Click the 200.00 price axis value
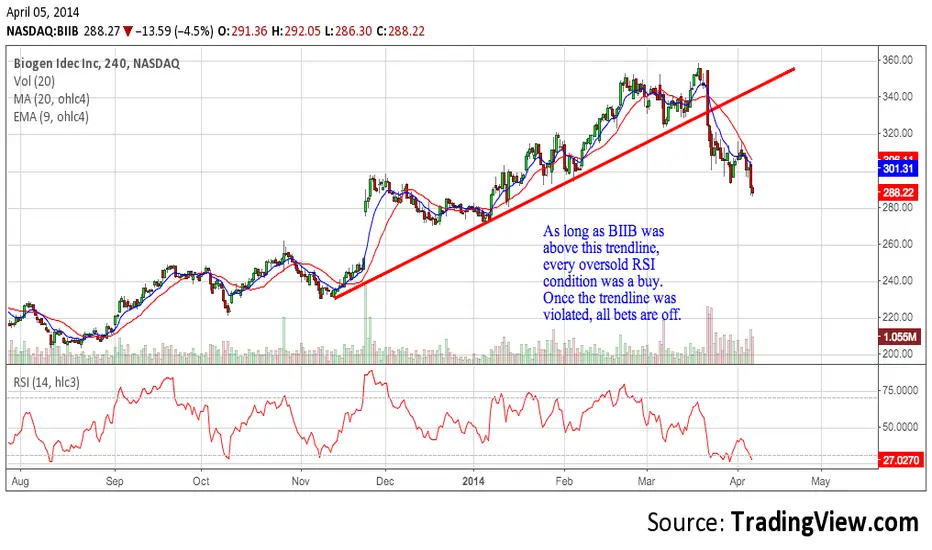Viewport: 932px width, 550px height. pyautogui.click(x=898, y=354)
